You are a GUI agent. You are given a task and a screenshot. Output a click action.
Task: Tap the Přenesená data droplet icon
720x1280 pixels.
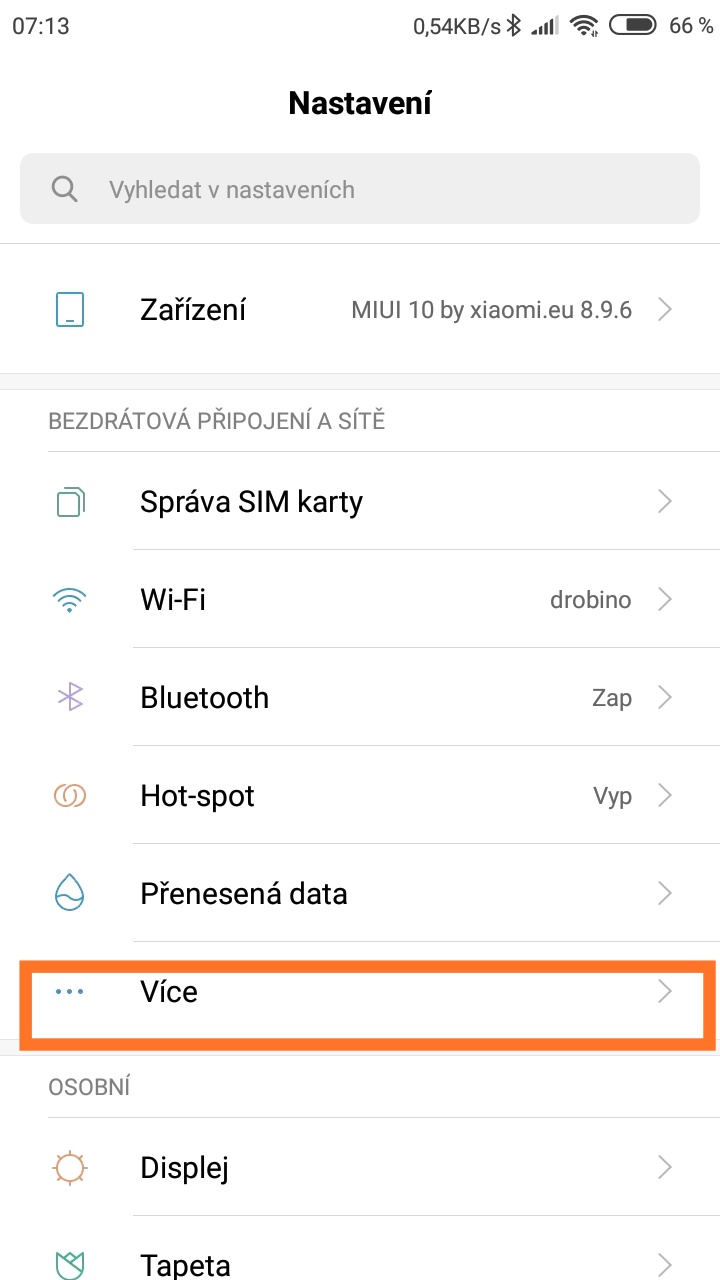coord(70,893)
